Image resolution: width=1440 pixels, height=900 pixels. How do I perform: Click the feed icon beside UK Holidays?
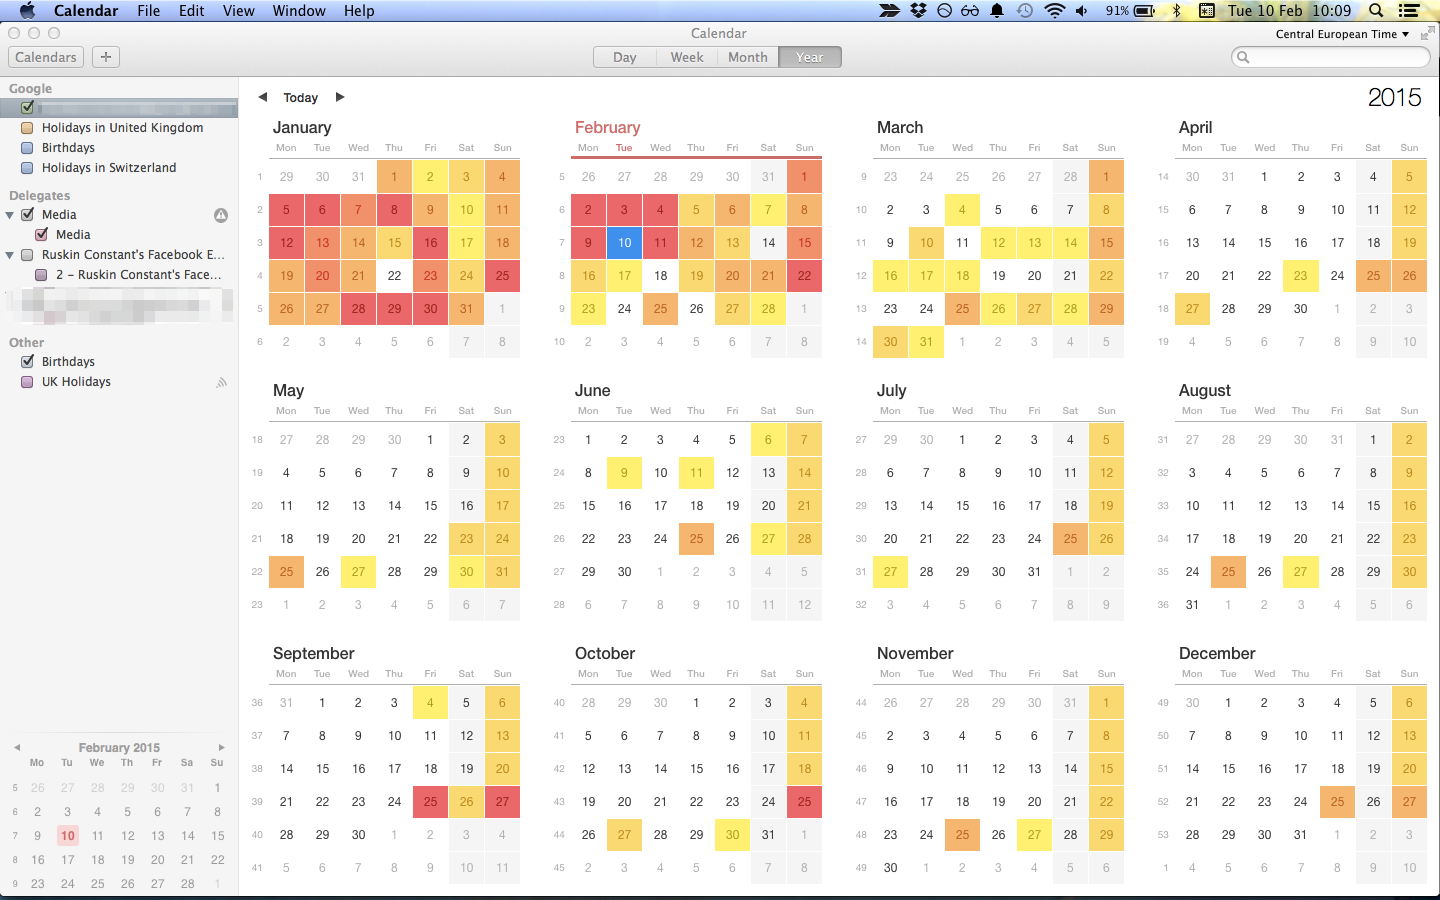tap(221, 382)
